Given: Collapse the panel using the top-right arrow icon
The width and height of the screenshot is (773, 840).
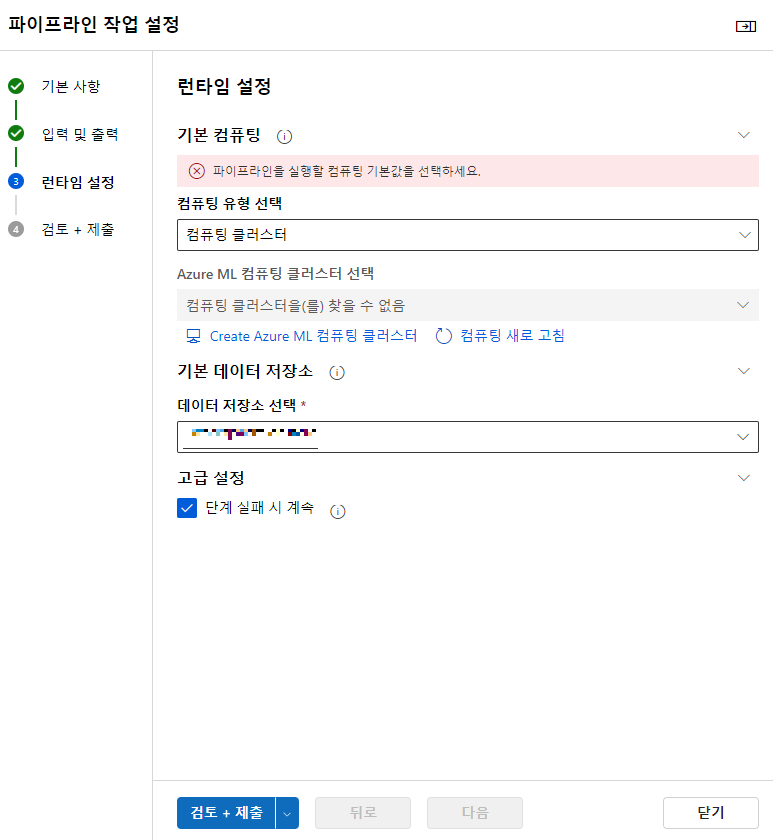Looking at the screenshot, I should pos(746,26).
